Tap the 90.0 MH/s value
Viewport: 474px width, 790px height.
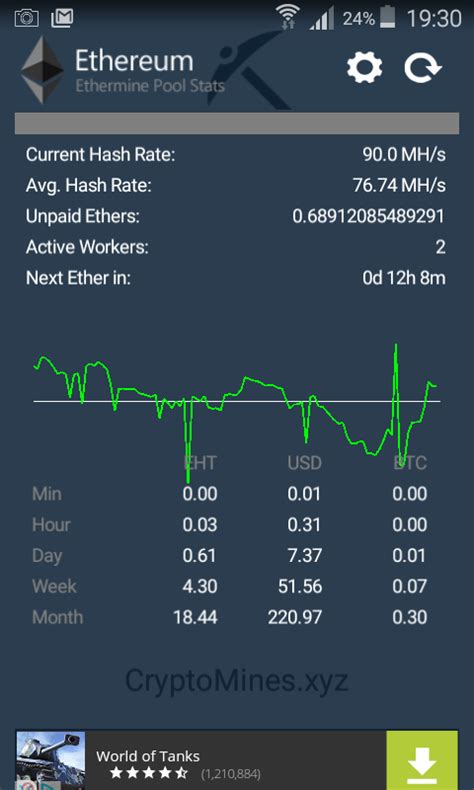pos(404,155)
